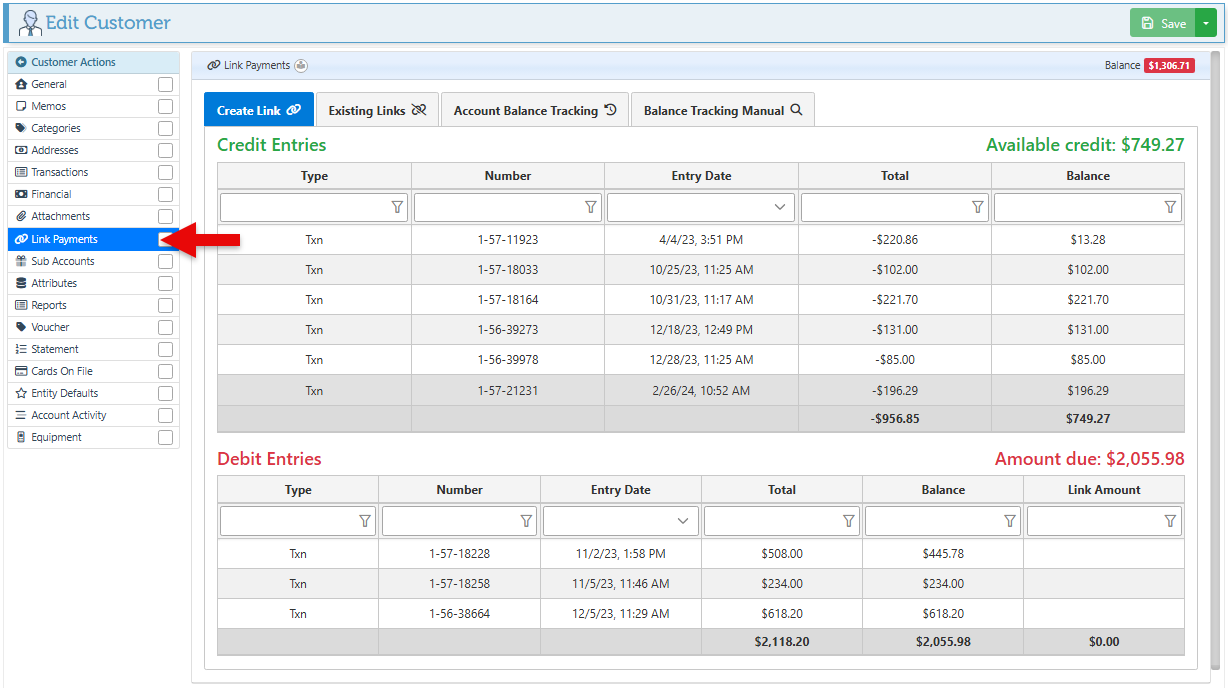Screen dimensions: 1228x688
Task: Check the box beside Transactions
Action: [165, 173]
